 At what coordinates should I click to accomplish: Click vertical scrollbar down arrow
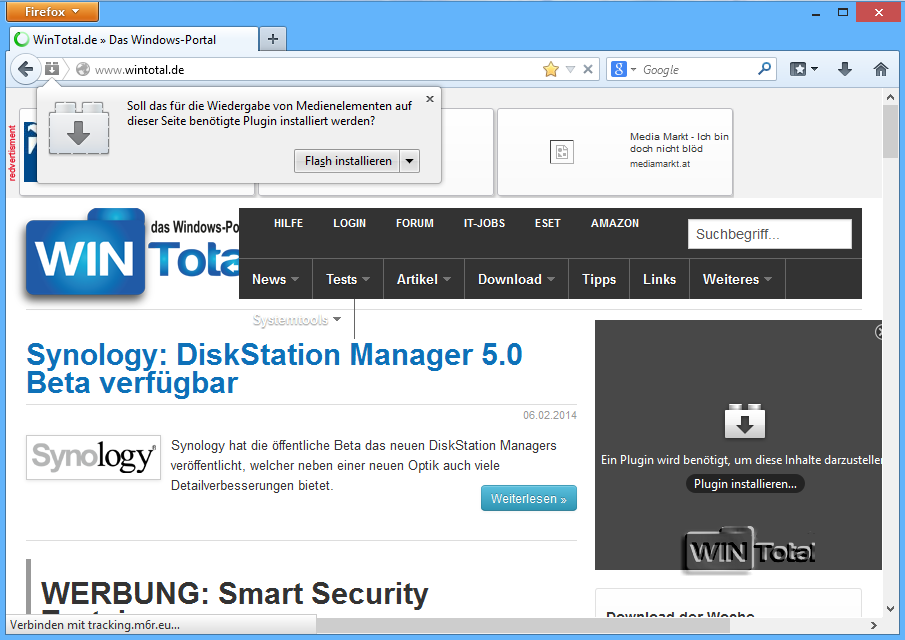point(890,609)
